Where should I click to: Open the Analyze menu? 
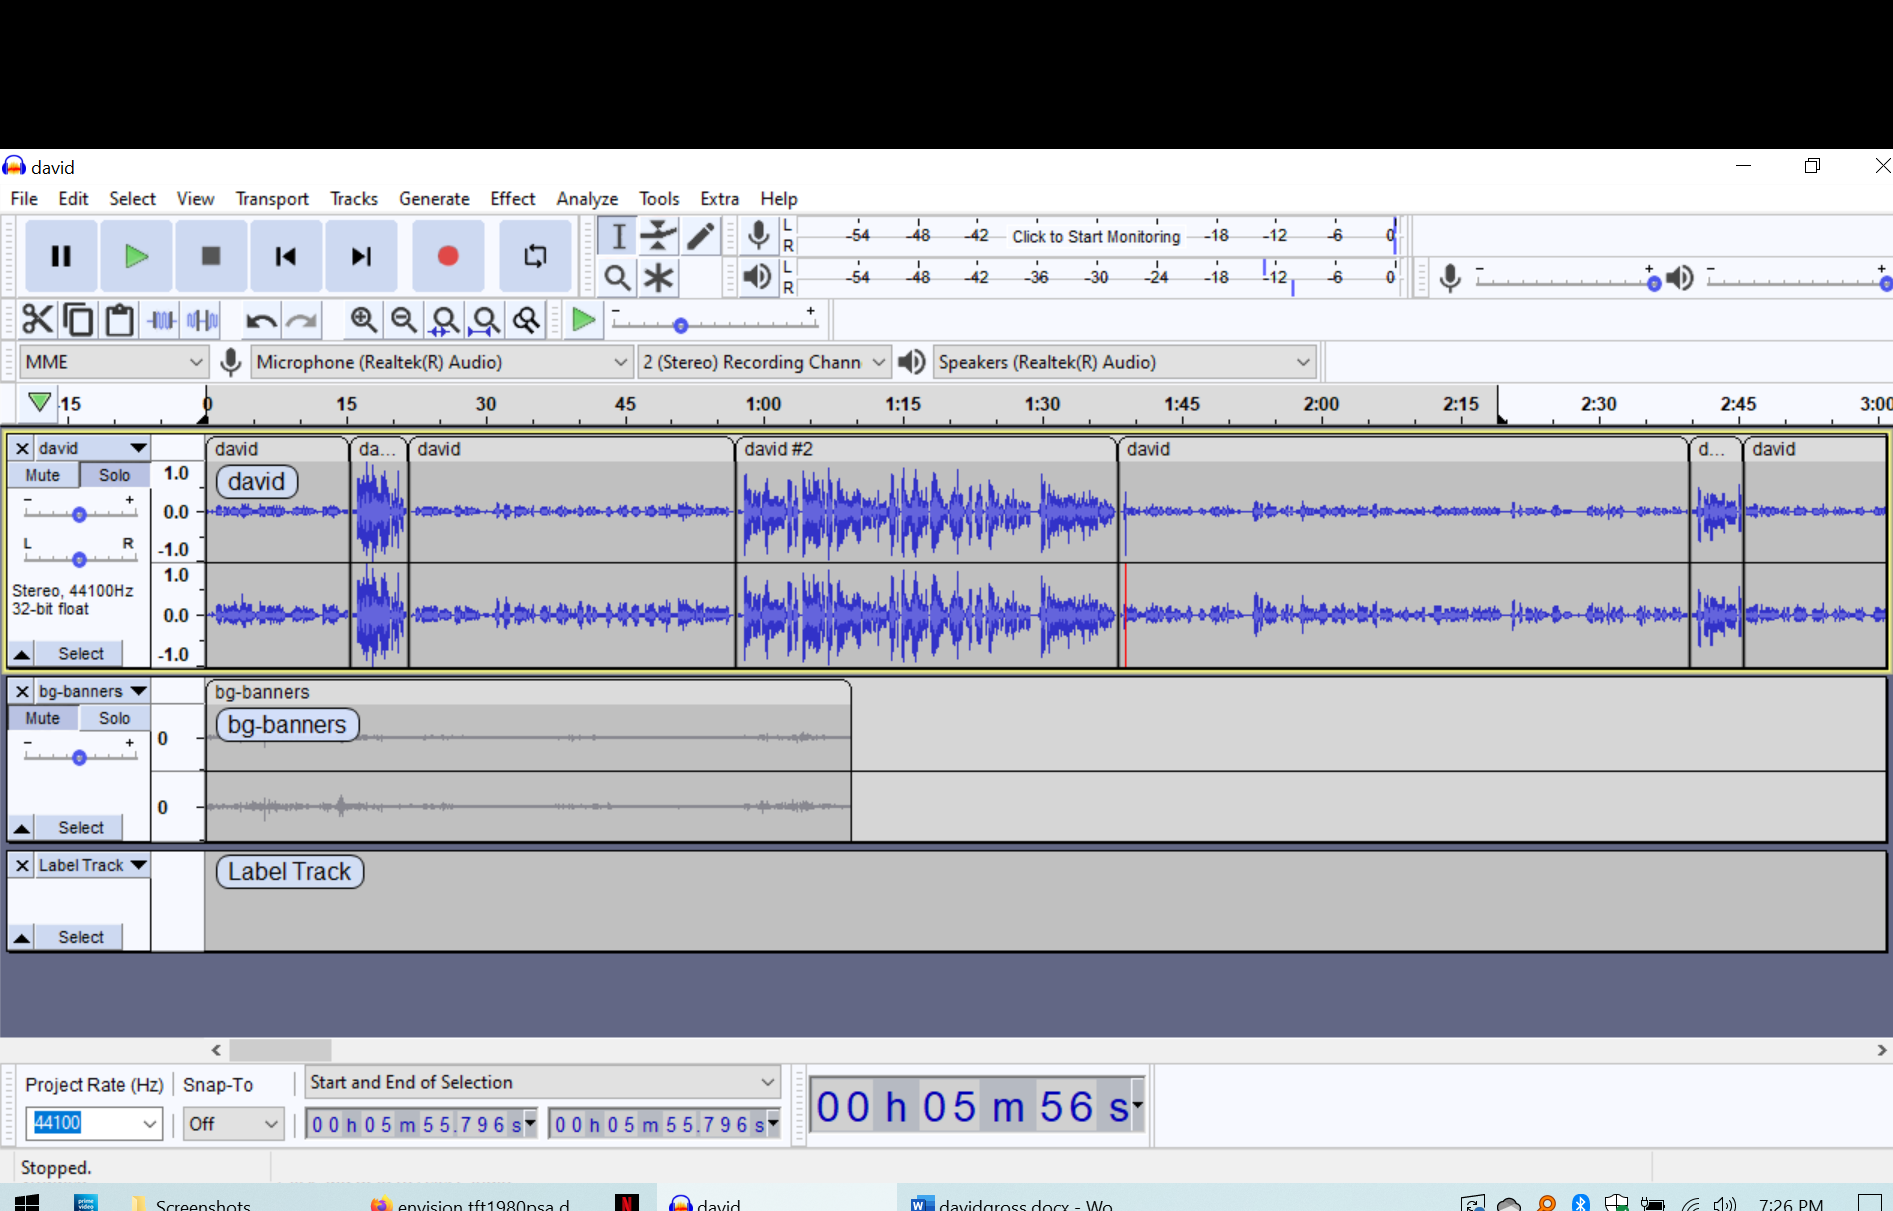587,198
